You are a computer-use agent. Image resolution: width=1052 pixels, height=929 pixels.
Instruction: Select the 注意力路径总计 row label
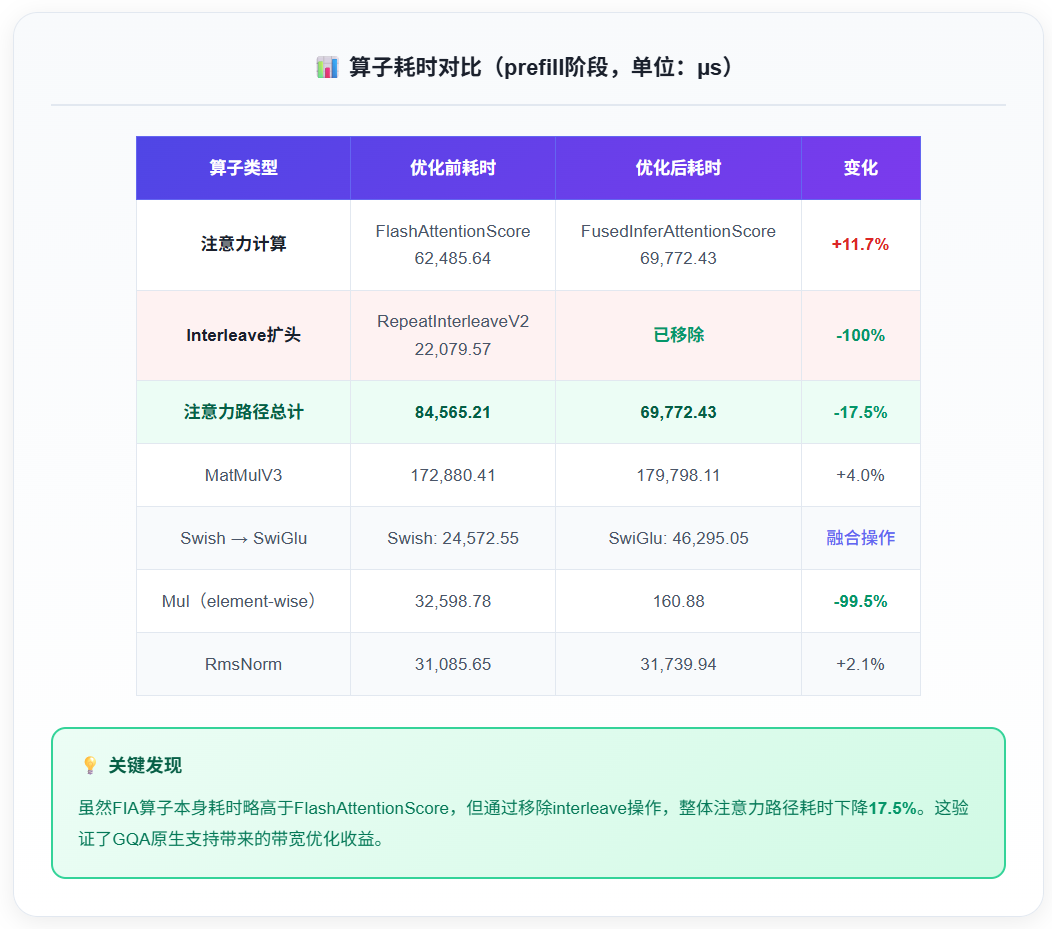coord(244,412)
